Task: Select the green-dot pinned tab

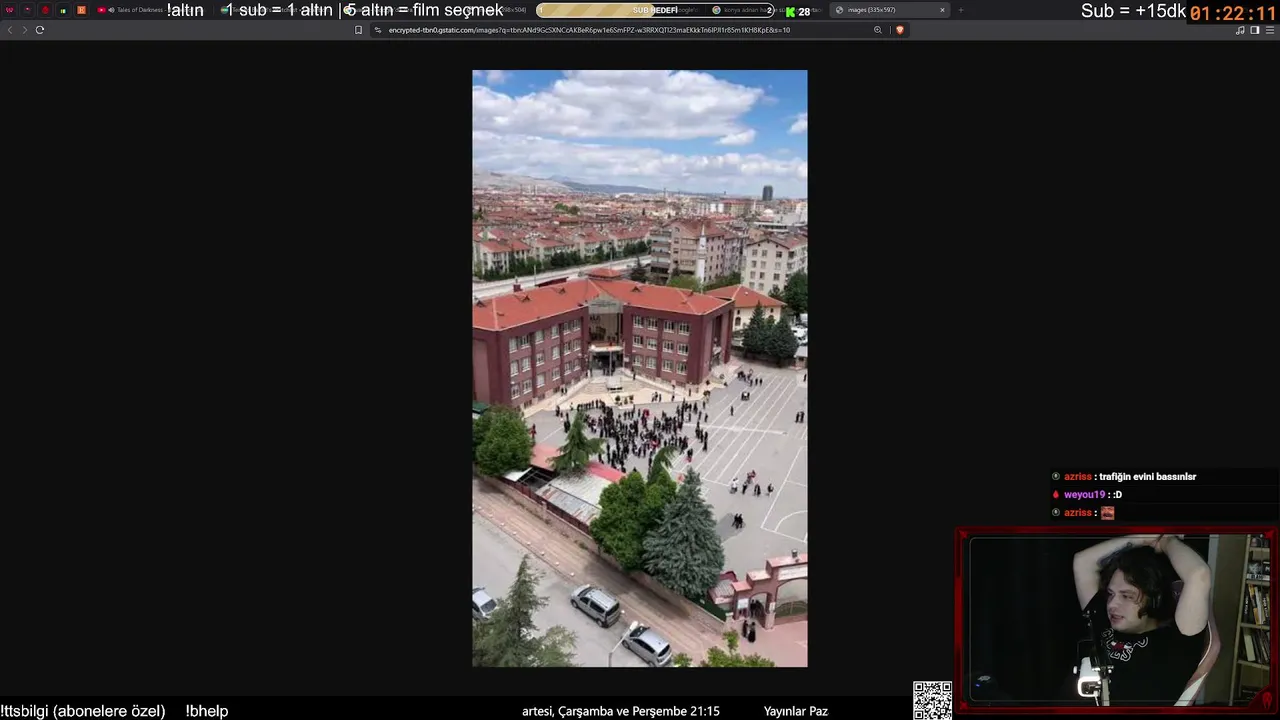Action: point(63,10)
